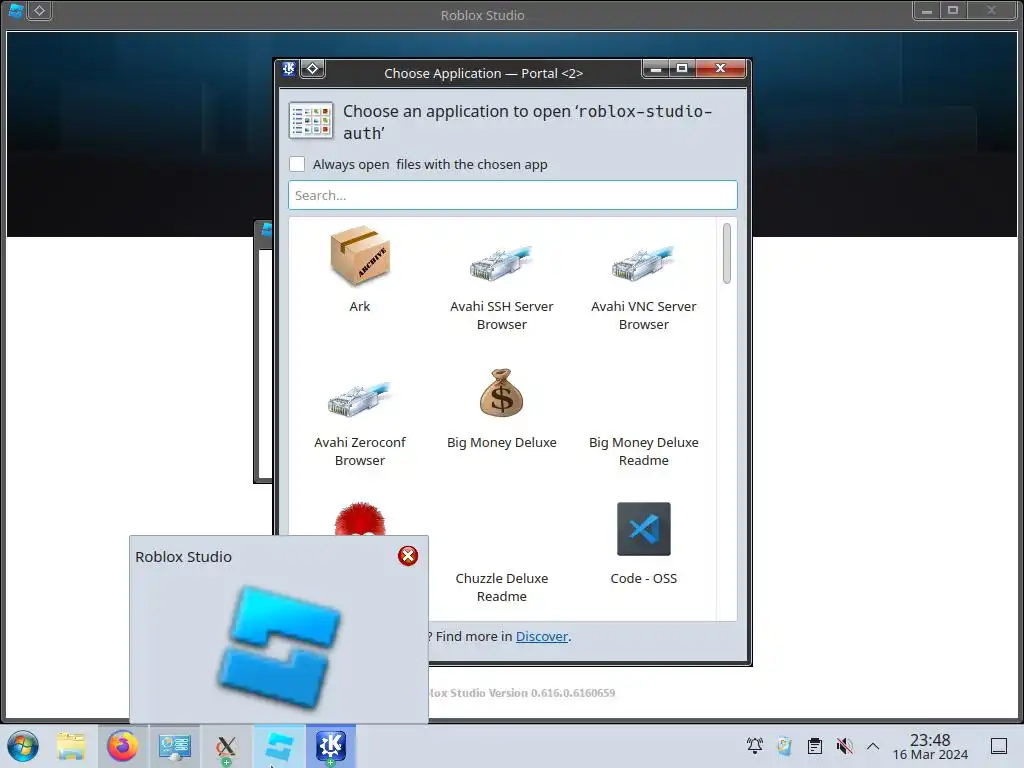Open system settings taskbar icon
Screen dimensions: 1024x768
pyautogui.click(x=175, y=746)
